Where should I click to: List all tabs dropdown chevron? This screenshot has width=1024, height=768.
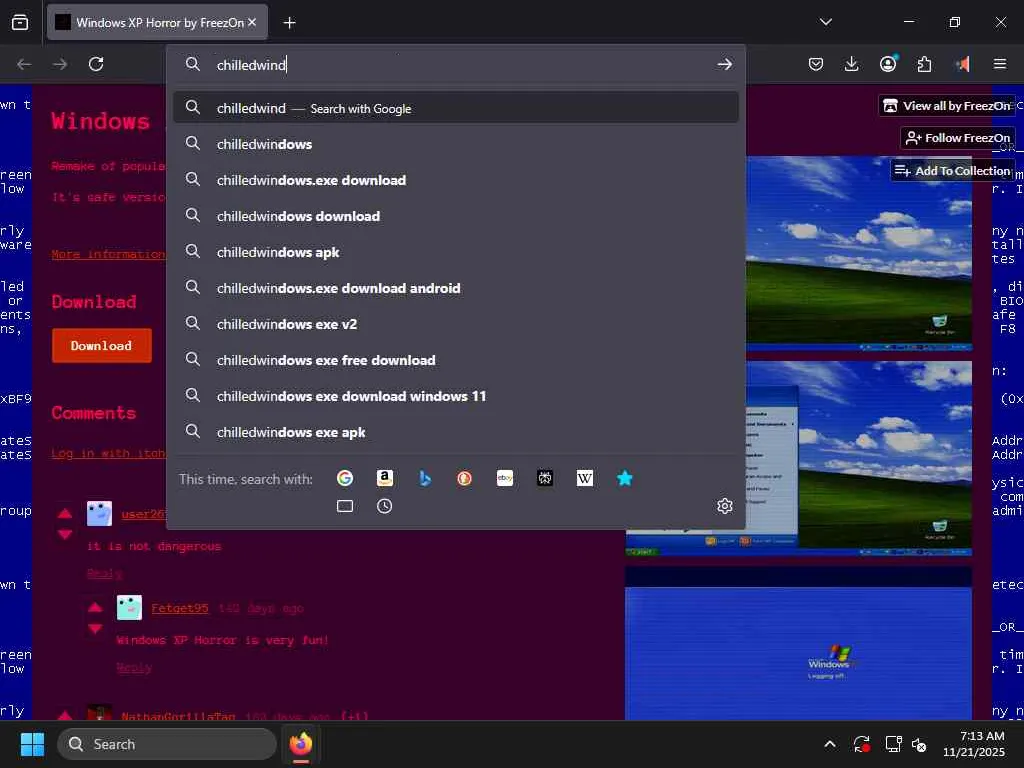pos(825,22)
